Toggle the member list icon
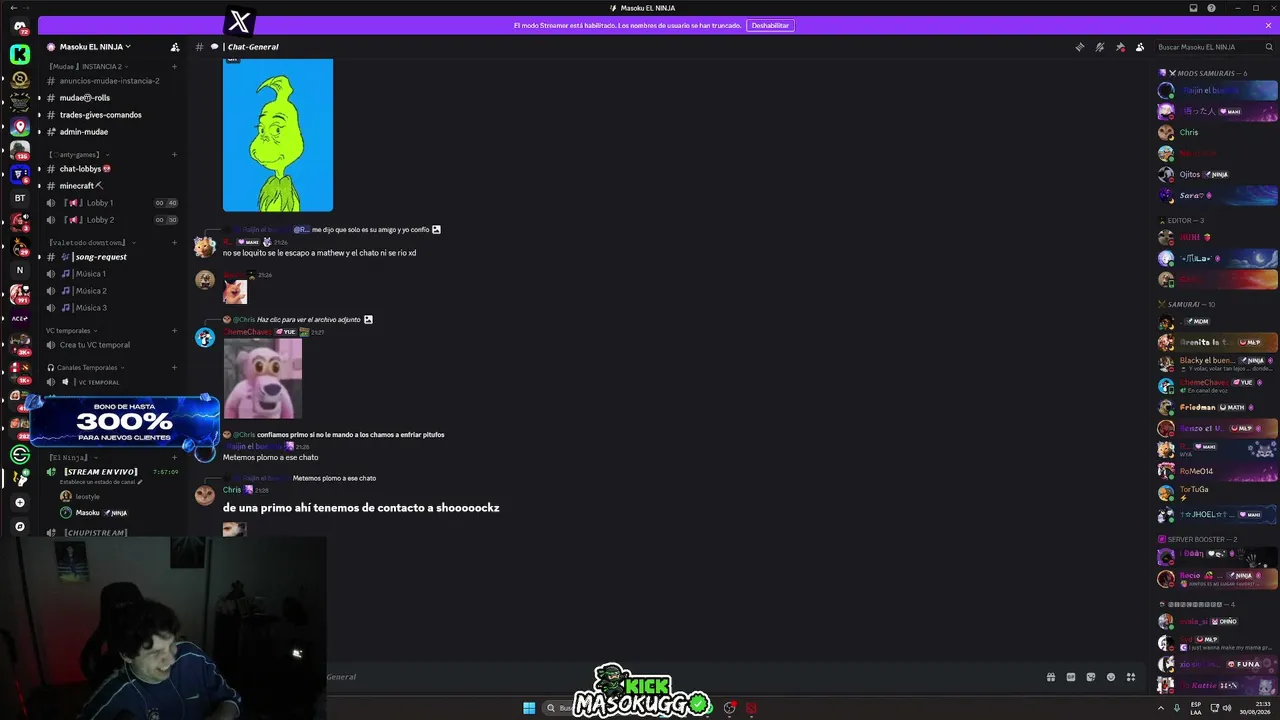 (1140, 47)
